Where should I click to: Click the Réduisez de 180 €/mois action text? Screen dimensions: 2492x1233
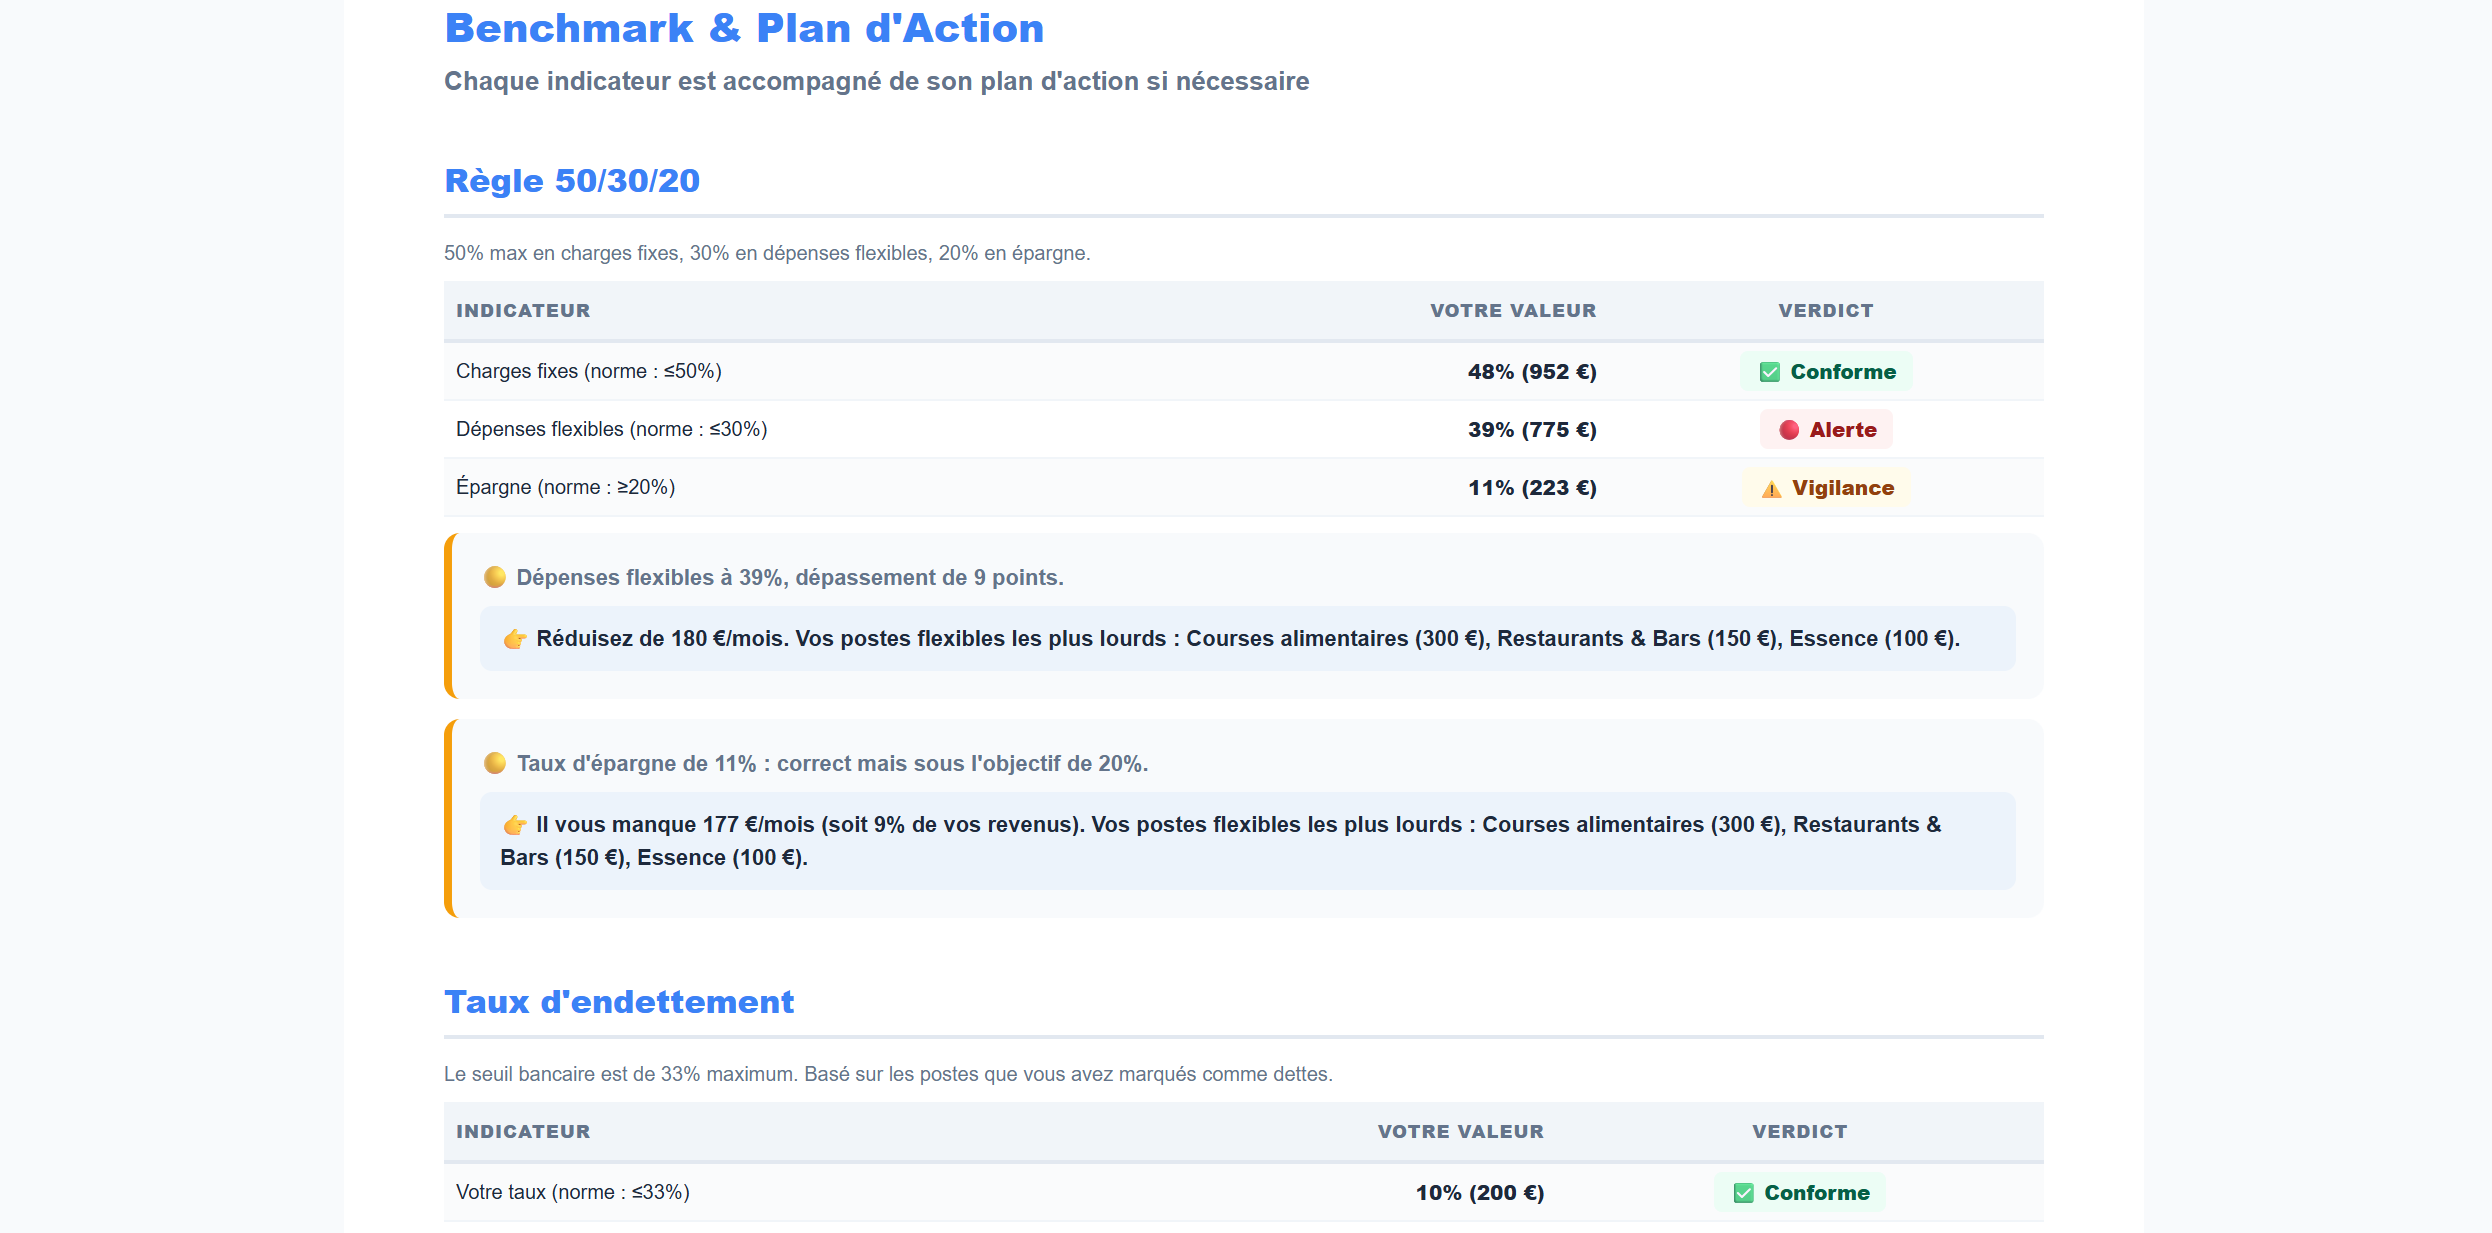pos(1248,639)
